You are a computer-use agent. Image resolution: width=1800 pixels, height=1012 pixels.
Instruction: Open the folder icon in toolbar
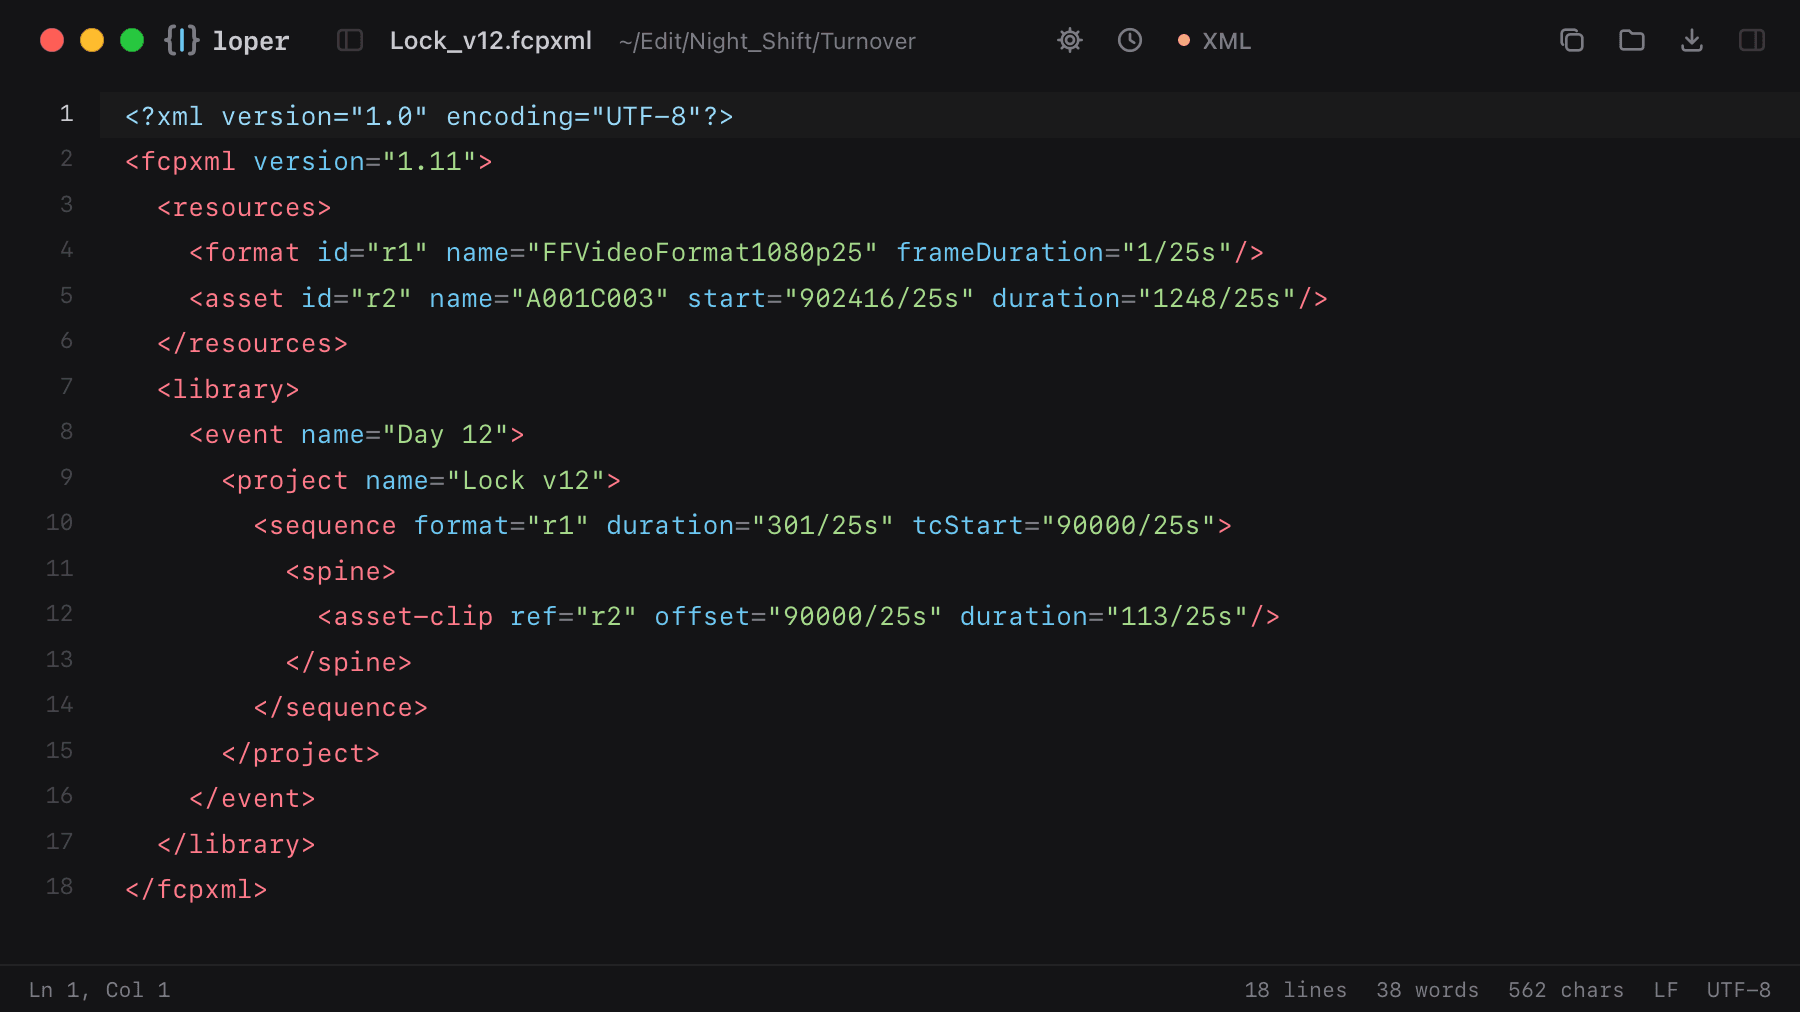[x=1632, y=40]
